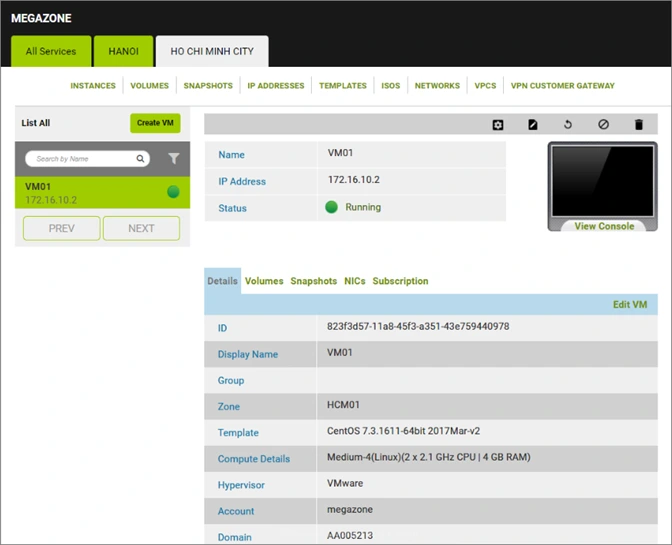Screen dimensions: 672x545
Task: Open VPN CUSTOMER GATEWAY section
Action: (x=563, y=86)
